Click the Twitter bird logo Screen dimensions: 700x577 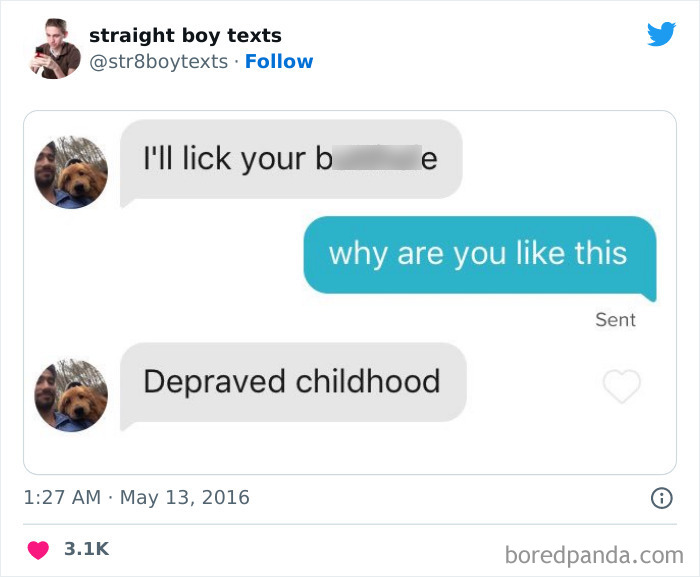pos(661,34)
